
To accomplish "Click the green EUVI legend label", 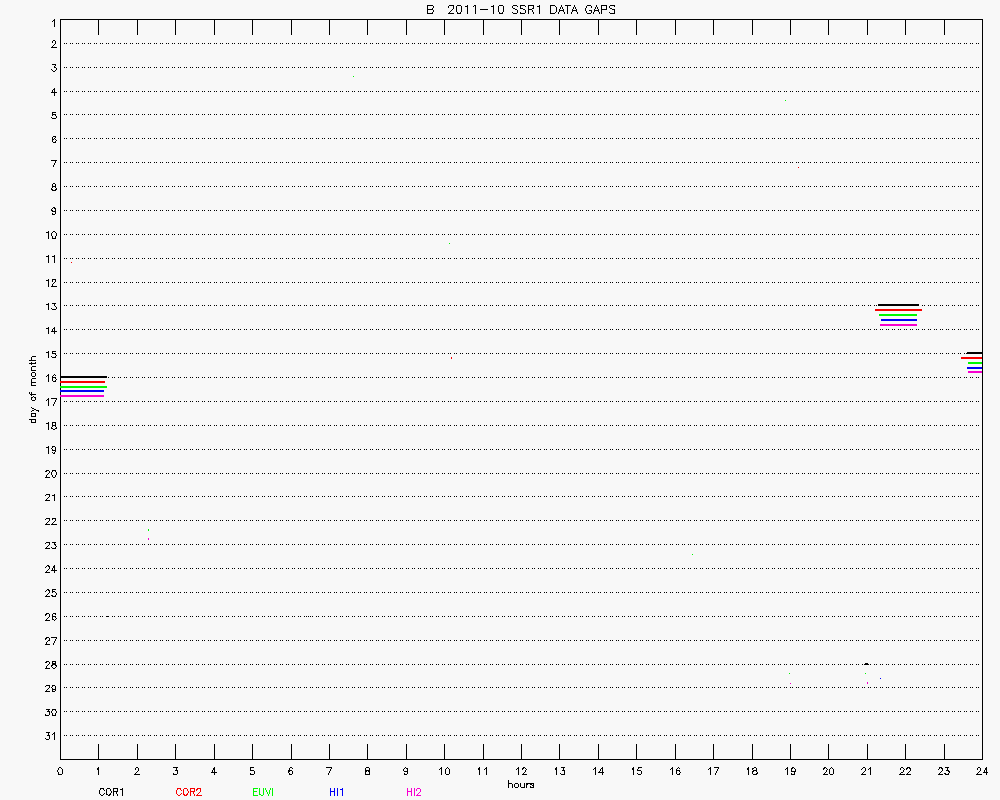I will click(264, 792).
